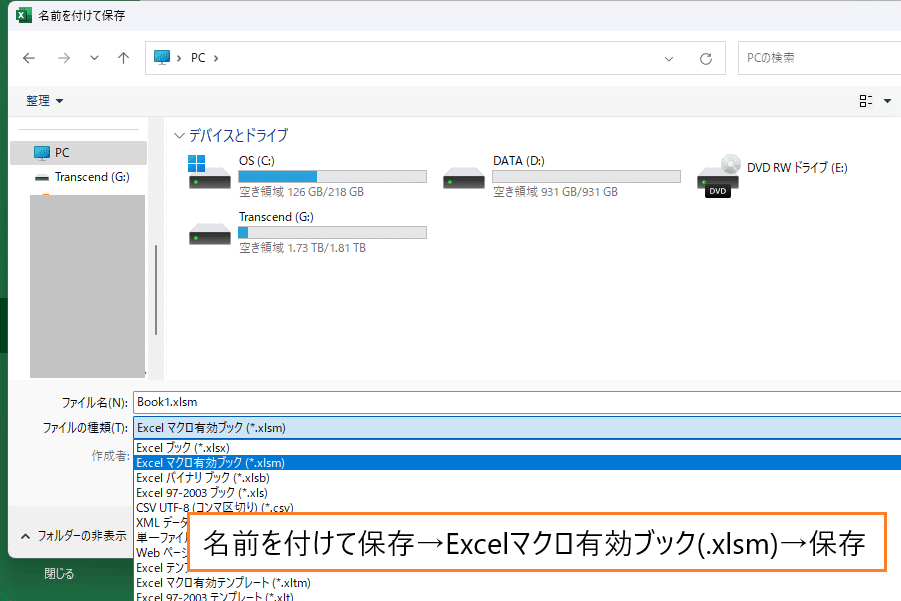Click PC breadcrumb in address bar
Image resolution: width=901 pixels, height=601 pixels.
(198, 58)
